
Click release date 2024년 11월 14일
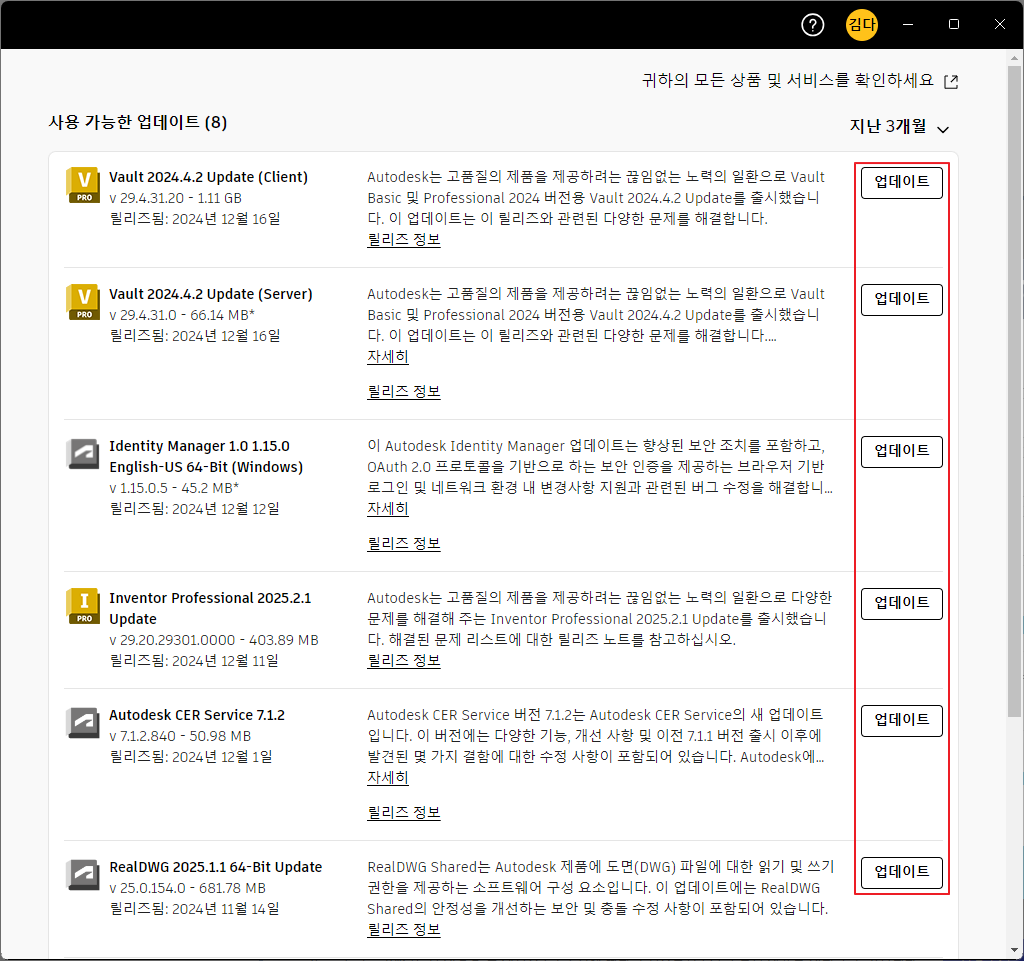(x=226, y=909)
